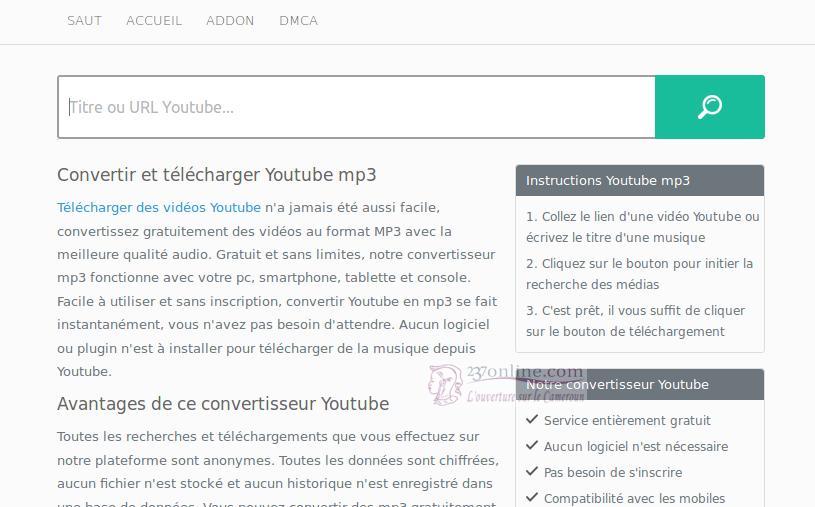Image resolution: width=815 pixels, height=507 pixels.
Task: Click the checkmark beside 'Aucun logiciel n'est nécessaire'
Action: tap(532, 445)
